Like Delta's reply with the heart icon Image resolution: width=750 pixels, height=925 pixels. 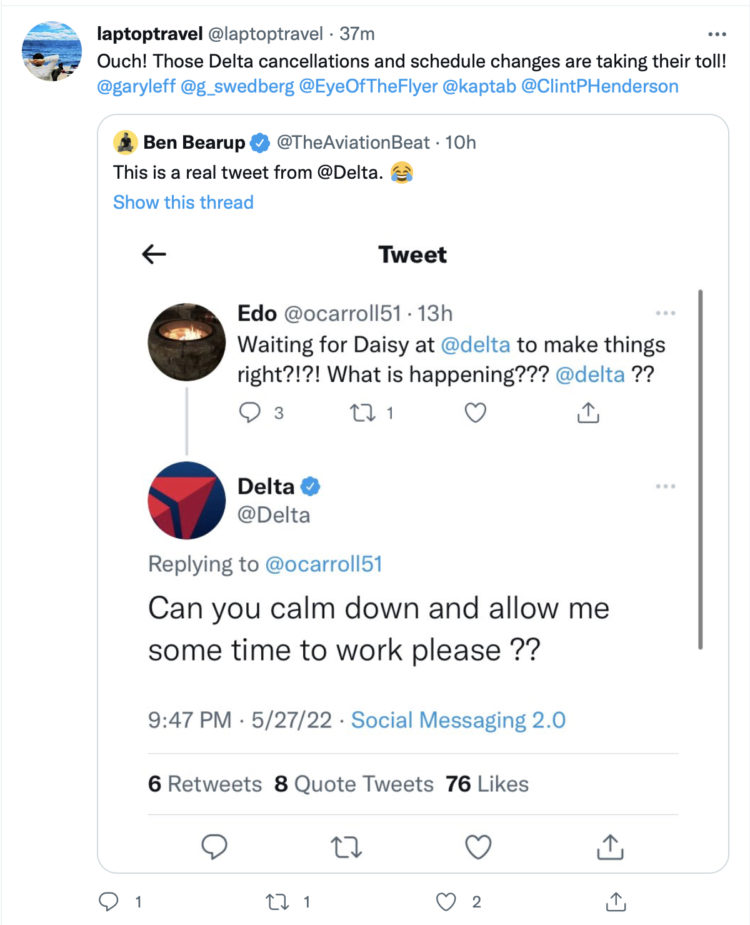[478, 846]
